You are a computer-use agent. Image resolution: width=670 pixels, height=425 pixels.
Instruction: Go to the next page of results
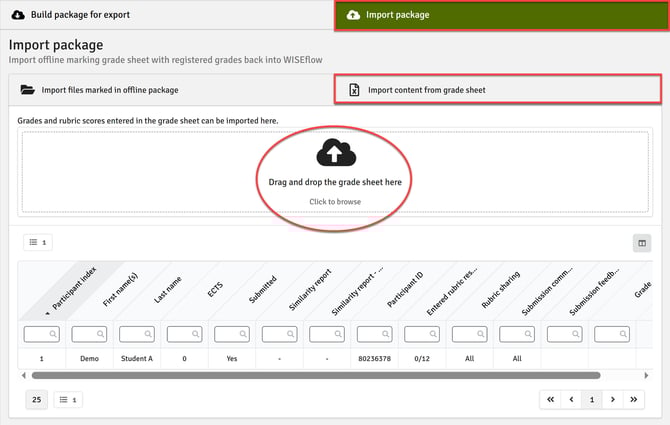(613, 400)
